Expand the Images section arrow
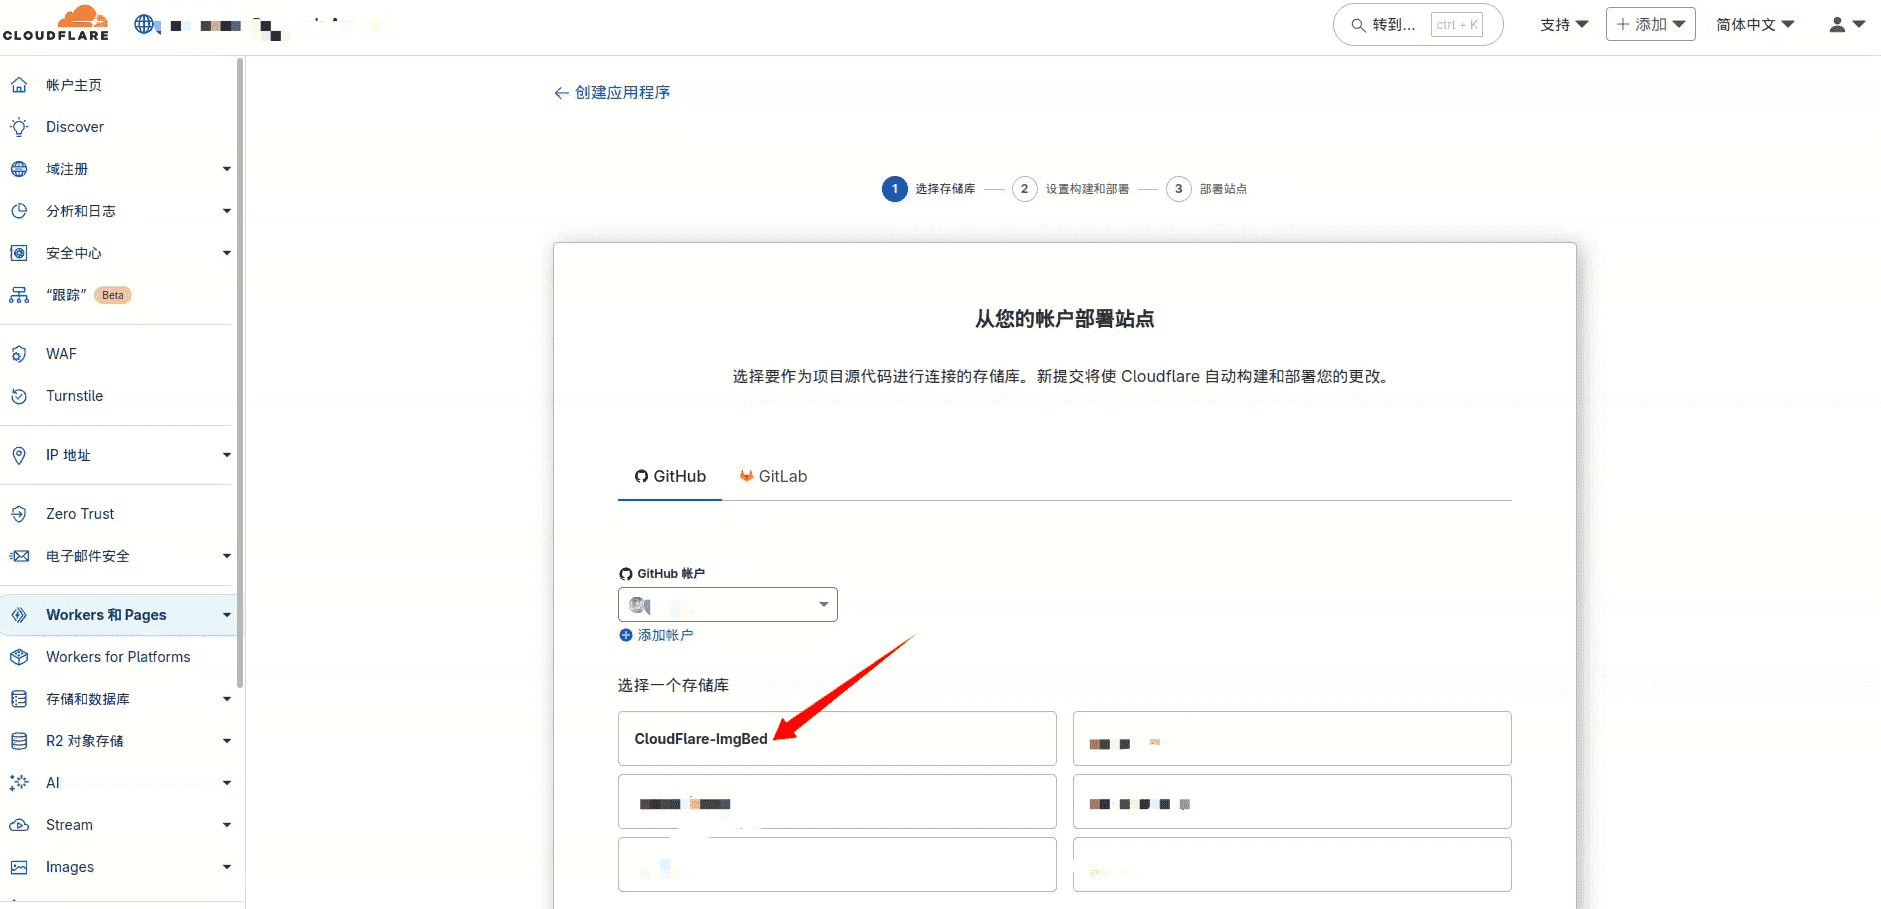This screenshot has height=909, width=1881. pos(227,867)
